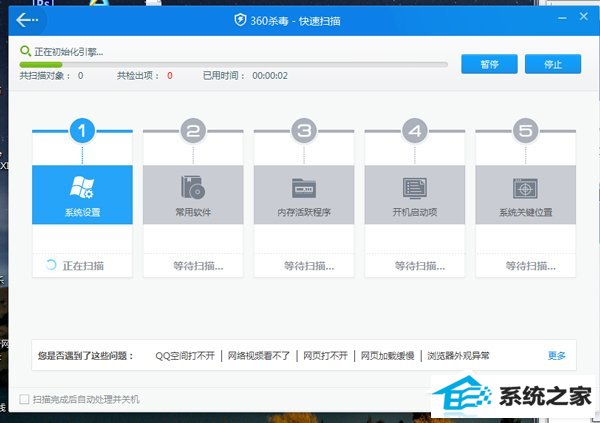The image size is (600, 423).
Task: Click the scan progress bar
Action: point(233,65)
